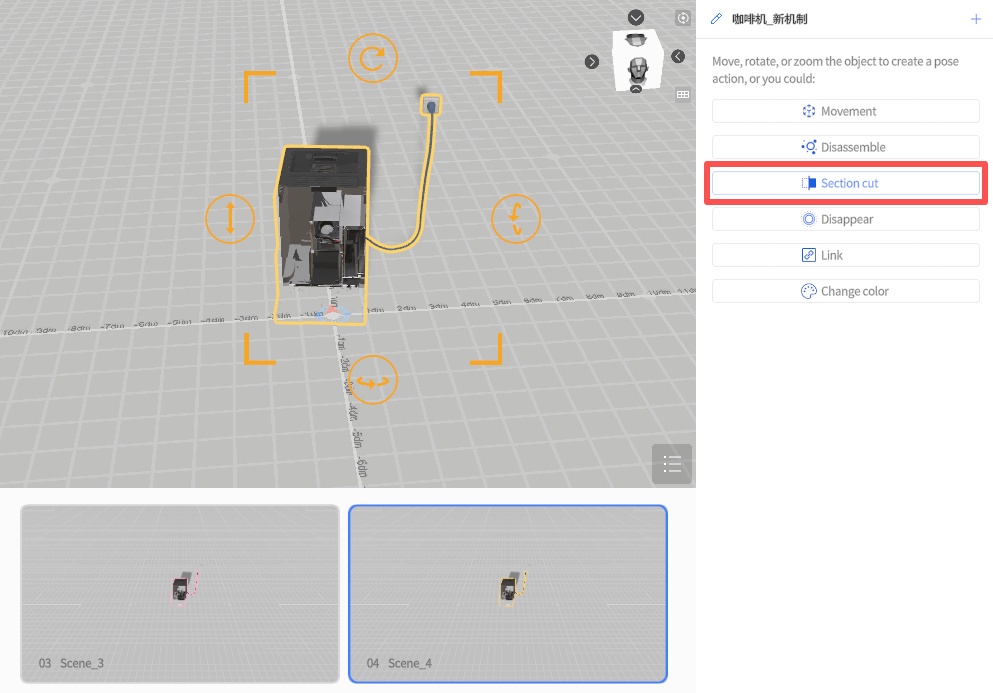The width and height of the screenshot is (993, 693).
Task: Select the Scene_3 thumbnail
Action: 180,593
